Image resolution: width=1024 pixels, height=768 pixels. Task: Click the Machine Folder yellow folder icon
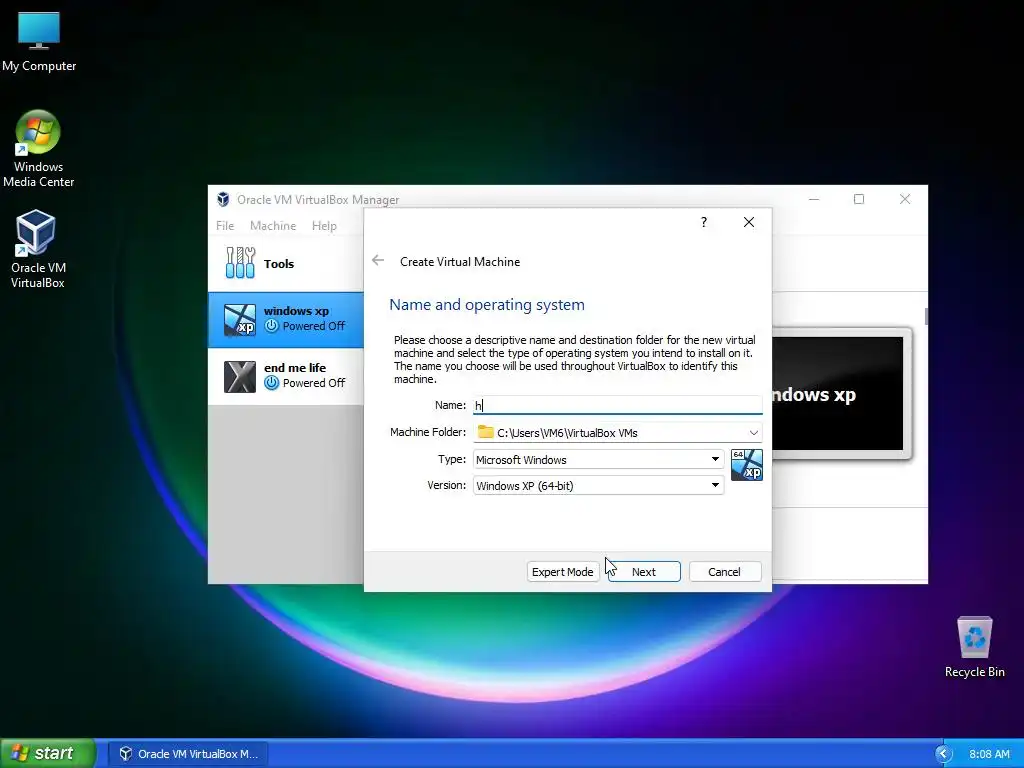[x=485, y=432]
